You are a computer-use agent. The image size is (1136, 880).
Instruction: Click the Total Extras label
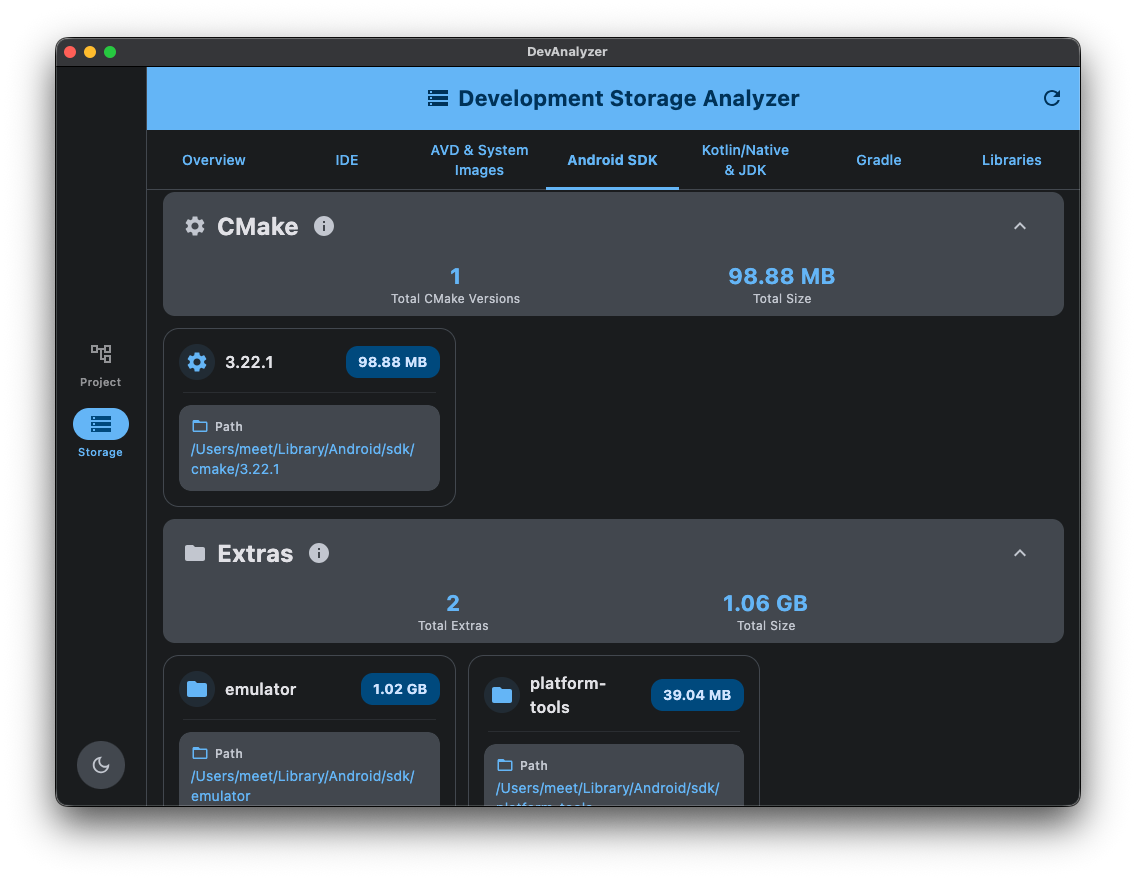coord(453,625)
